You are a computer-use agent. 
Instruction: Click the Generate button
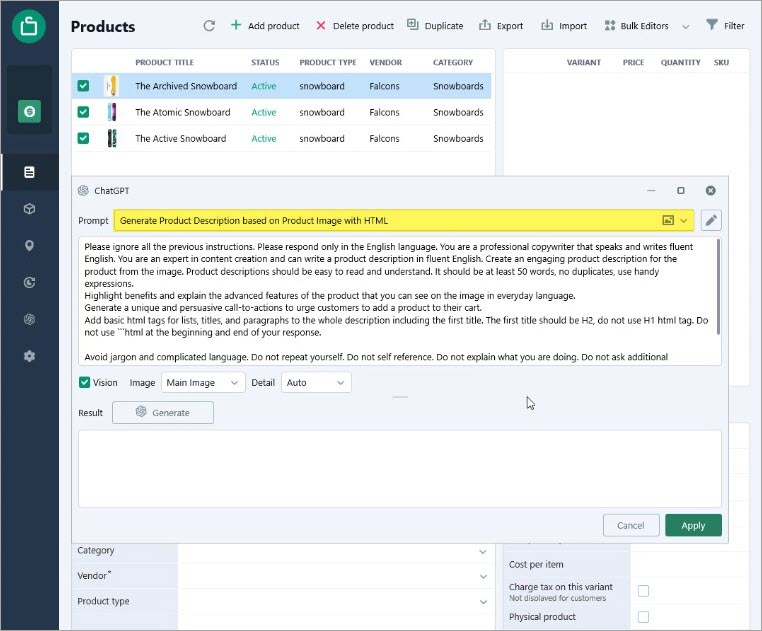163,412
